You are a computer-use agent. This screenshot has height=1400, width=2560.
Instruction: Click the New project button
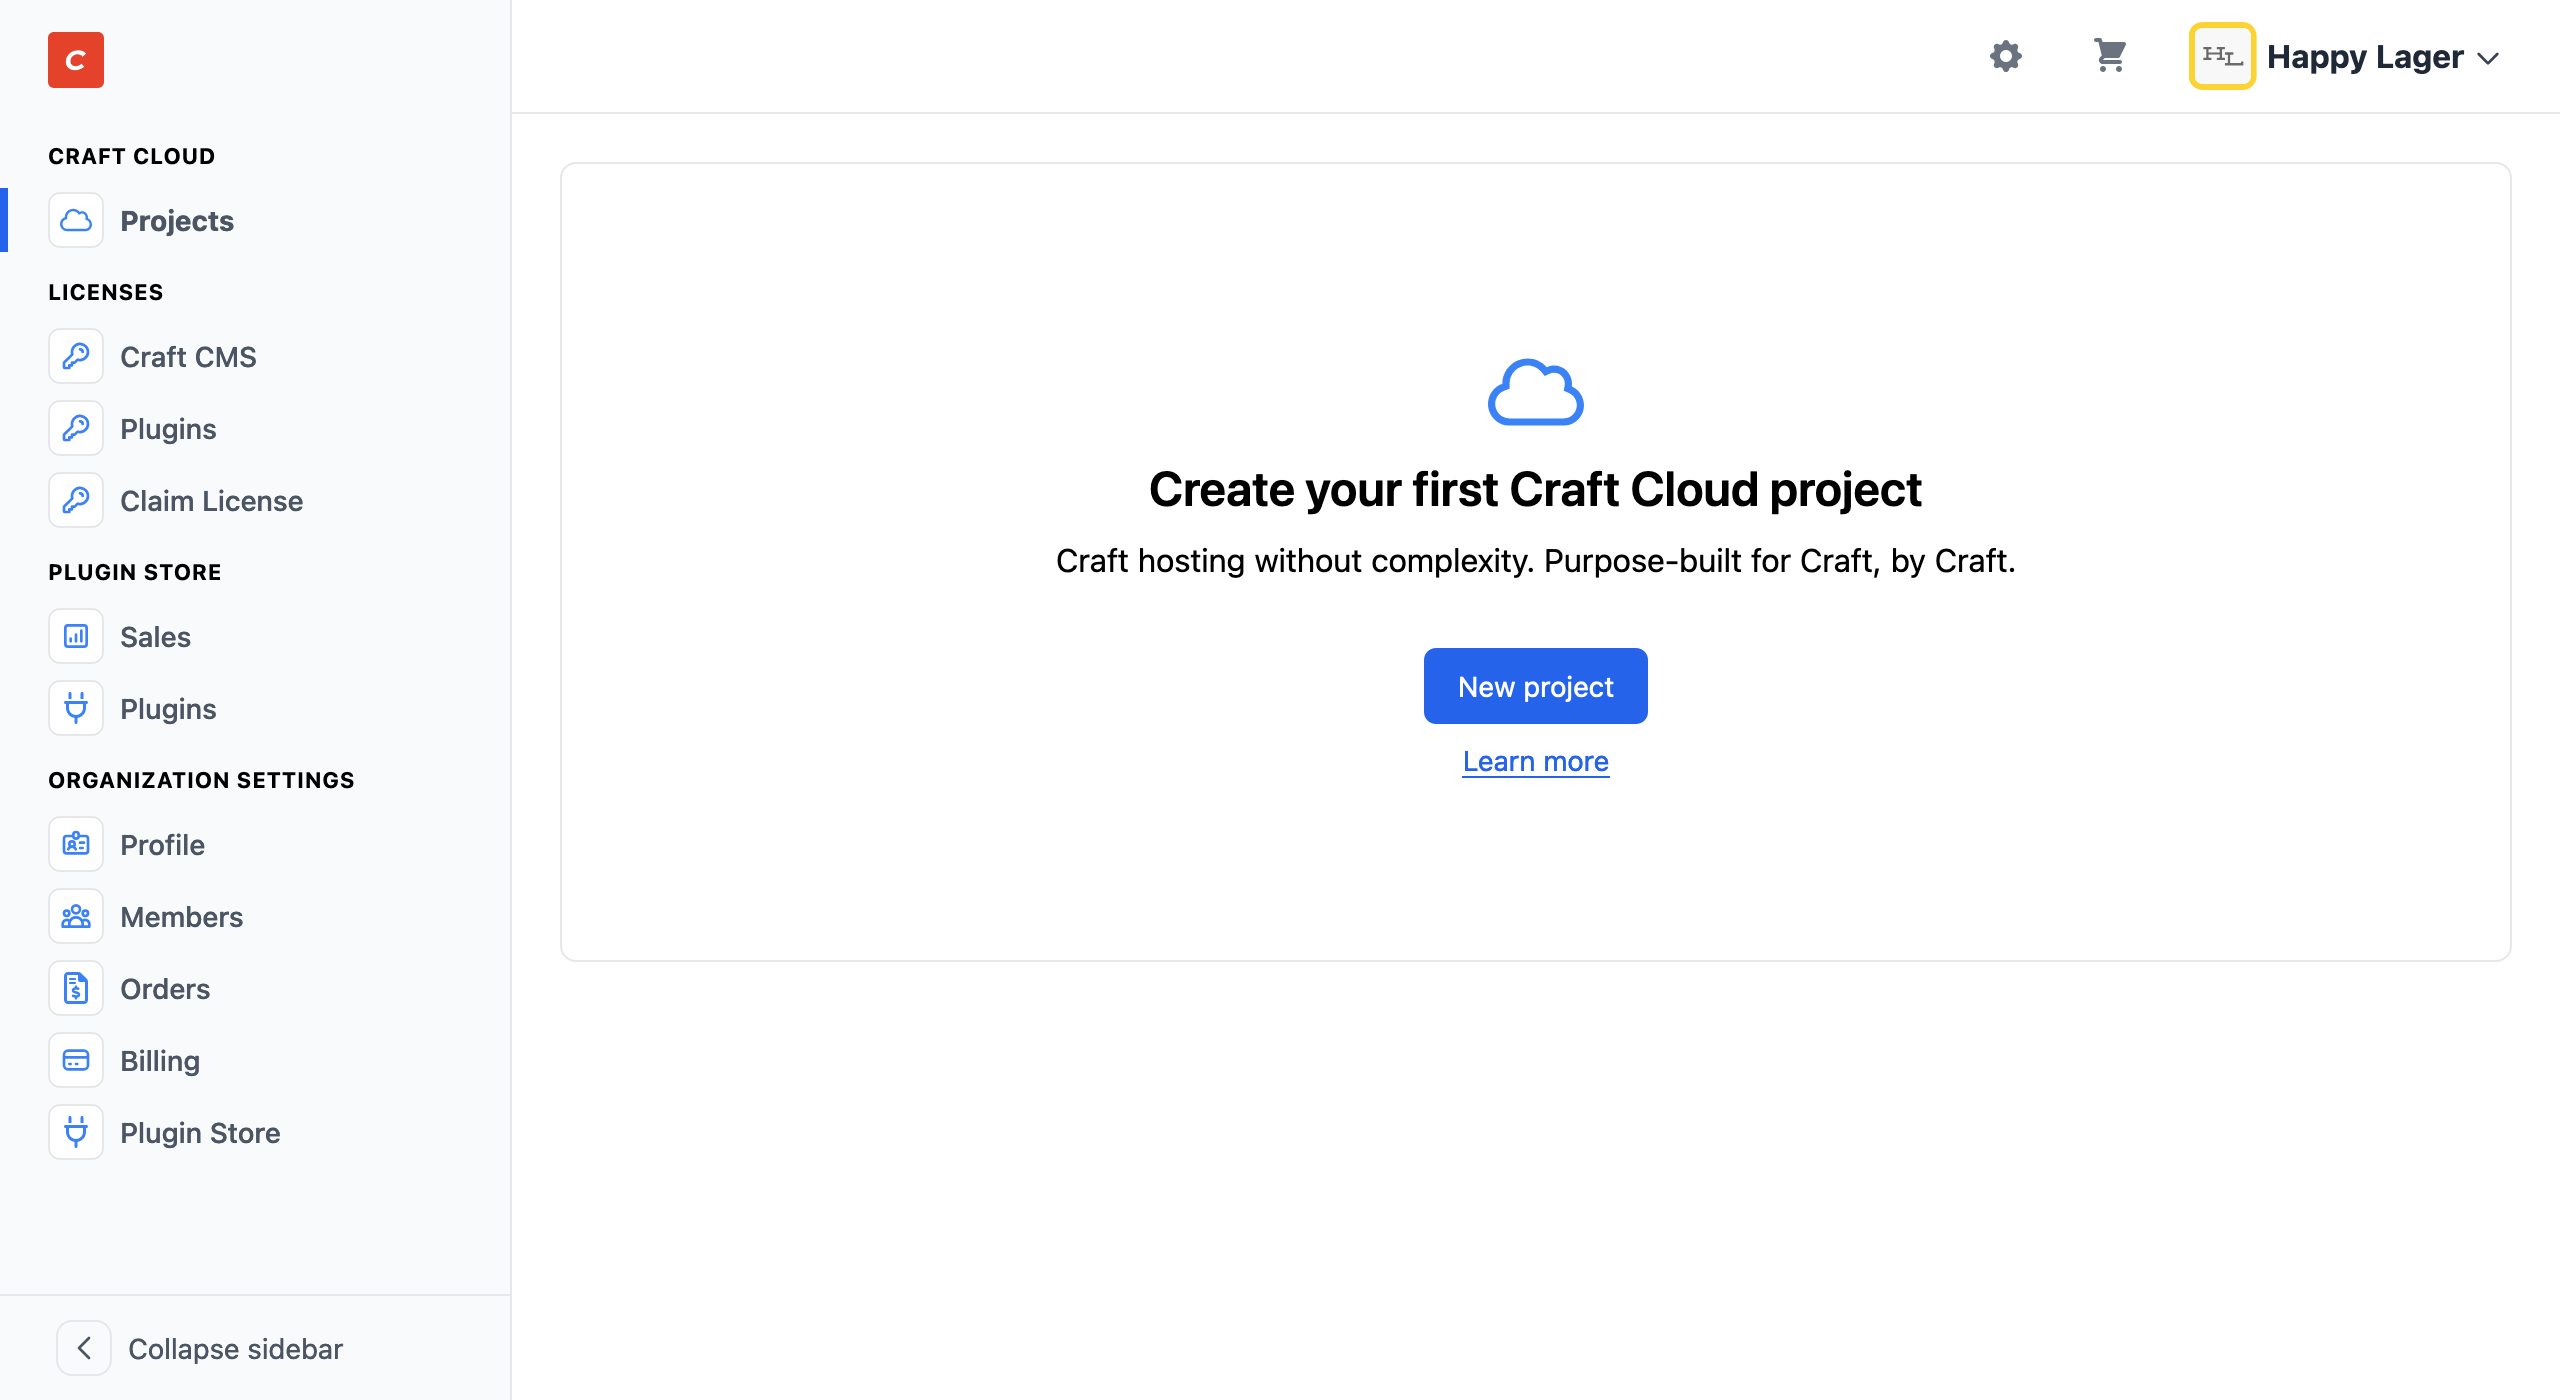[x=1535, y=686]
